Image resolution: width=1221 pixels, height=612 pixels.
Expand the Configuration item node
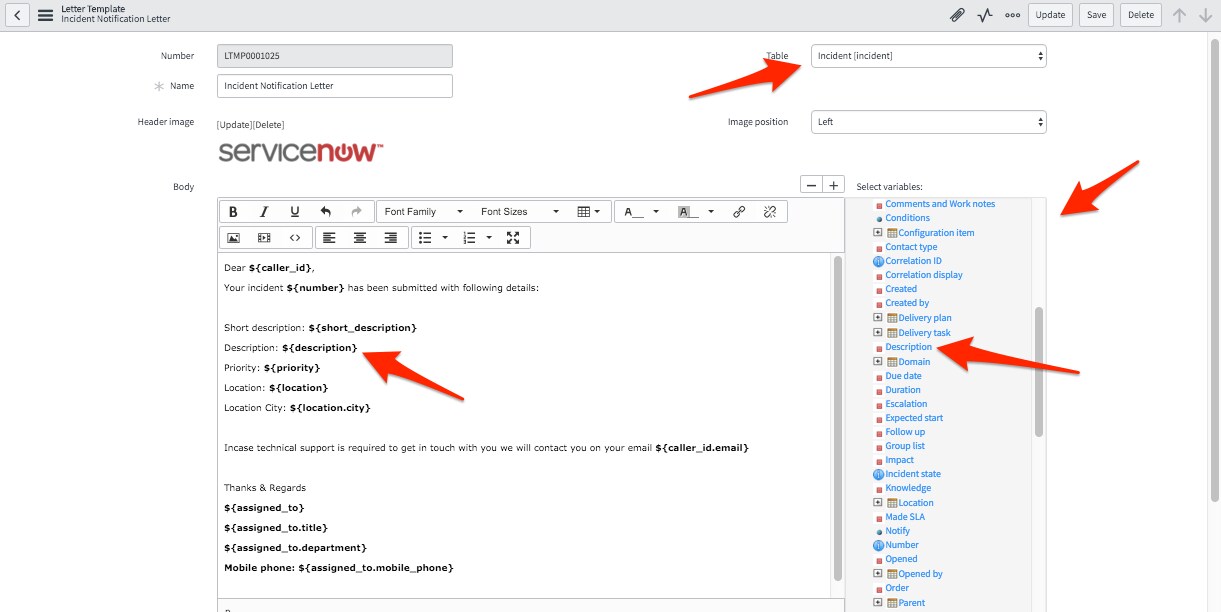[878, 233]
